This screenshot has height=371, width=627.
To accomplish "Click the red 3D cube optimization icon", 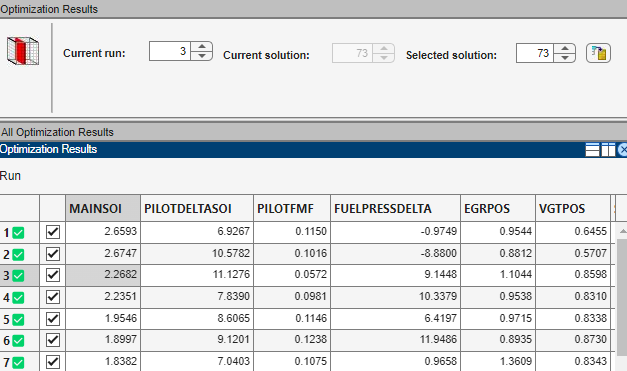I will (x=23, y=51).
